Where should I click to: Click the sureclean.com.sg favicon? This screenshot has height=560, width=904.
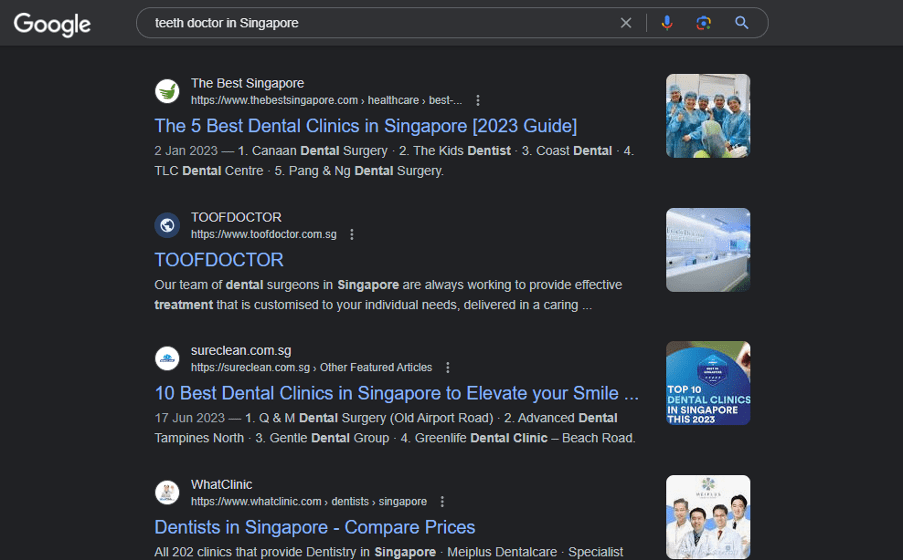(x=167, y=358)
